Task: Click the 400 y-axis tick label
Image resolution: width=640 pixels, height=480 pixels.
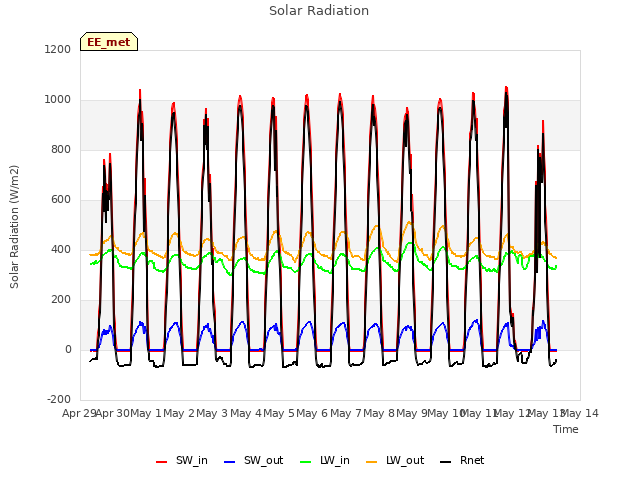Action: [61, 249]
